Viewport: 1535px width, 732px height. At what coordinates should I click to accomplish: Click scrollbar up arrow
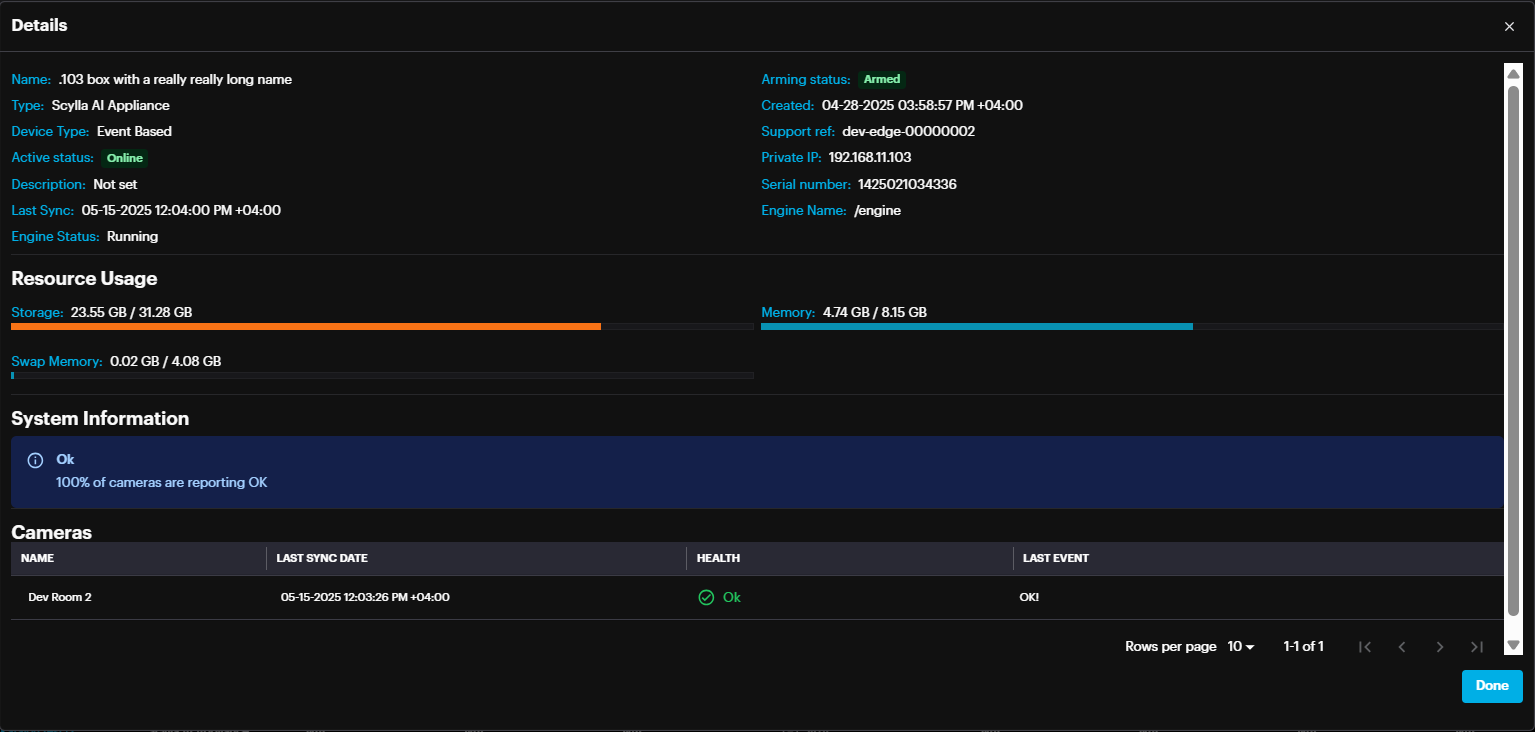[x=1513, y=72]
